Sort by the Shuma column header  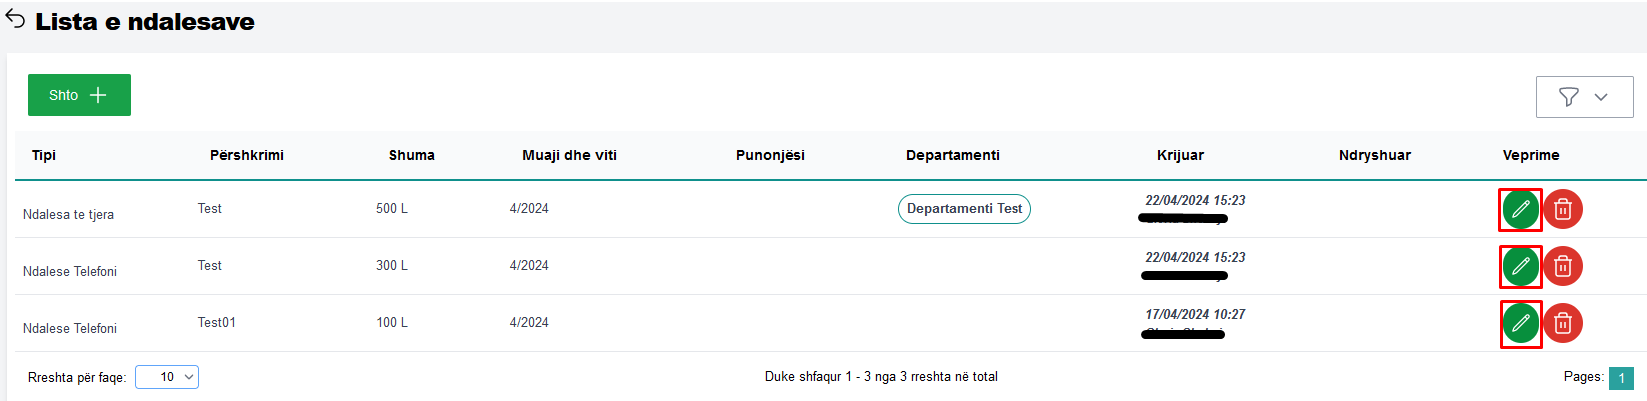tap(411, 155)
